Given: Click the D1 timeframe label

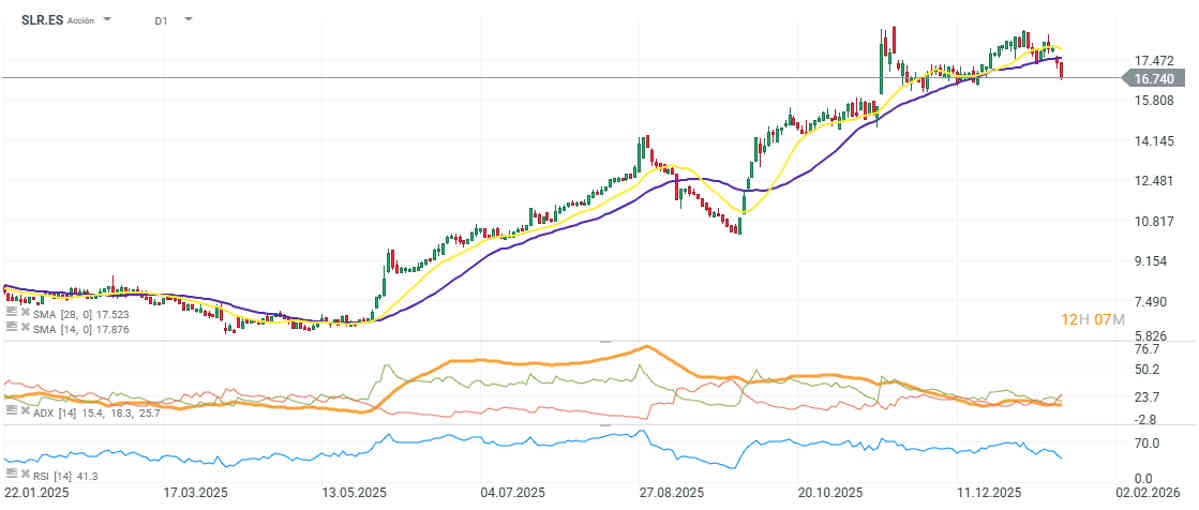Looking at the screenshot, I should pyautogui.click(x=161, y=20).
